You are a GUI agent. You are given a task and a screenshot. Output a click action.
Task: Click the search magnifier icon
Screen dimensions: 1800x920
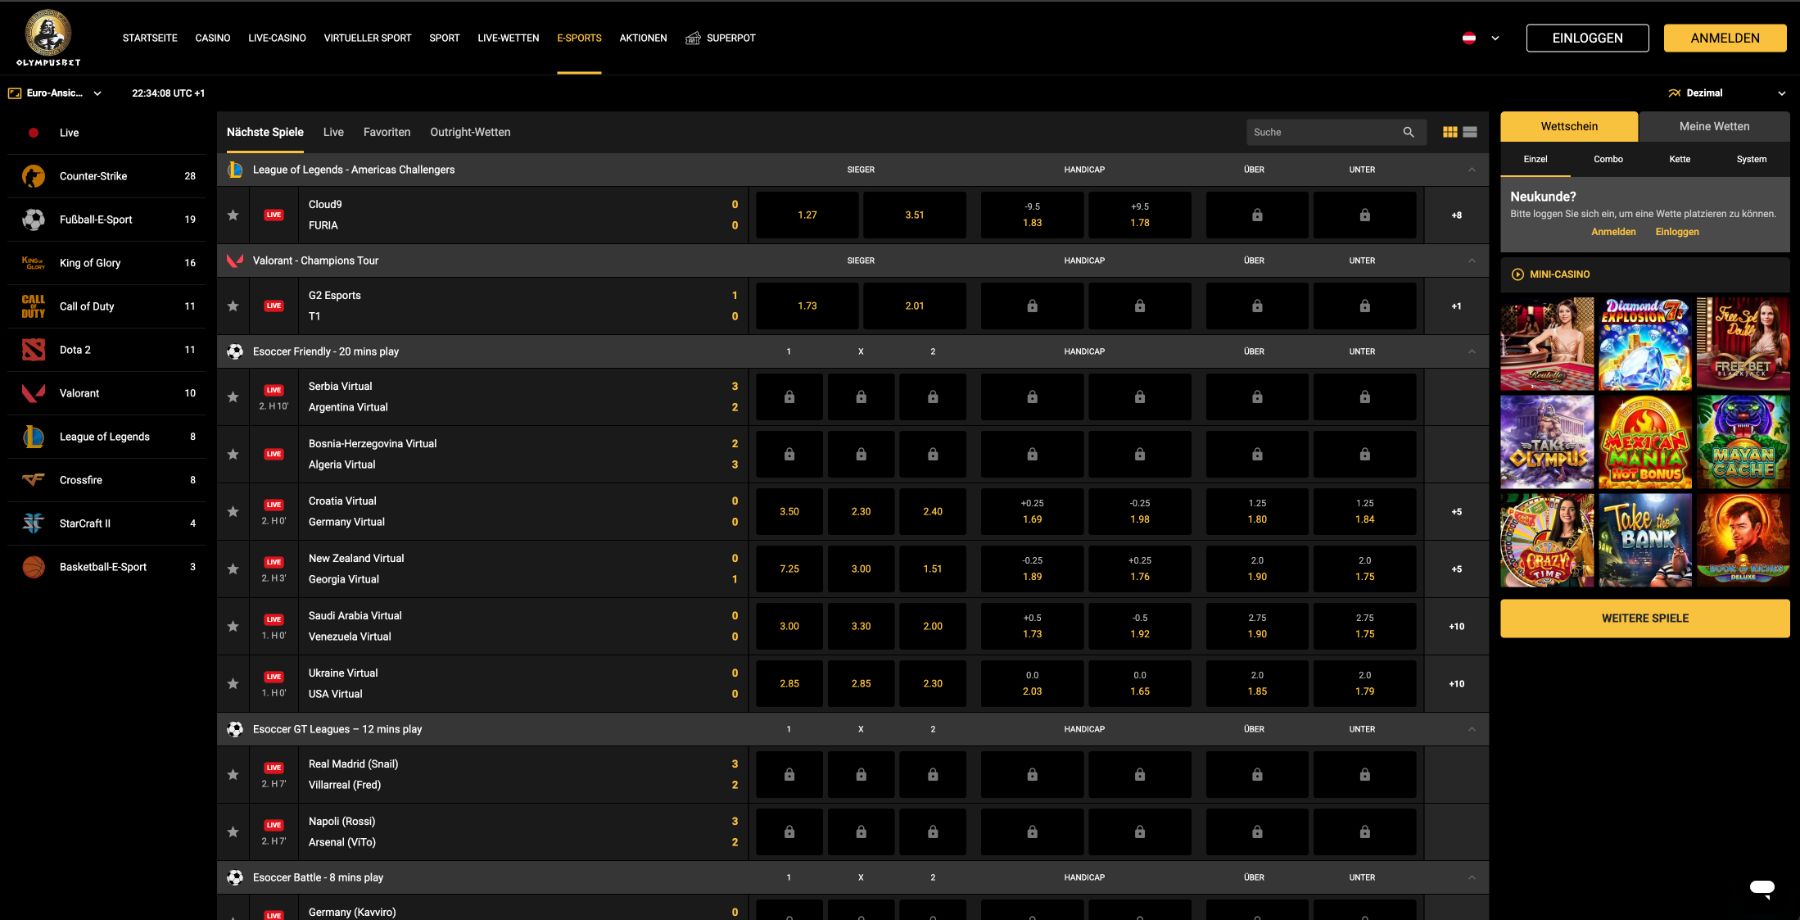click(x=1408, y=132)
